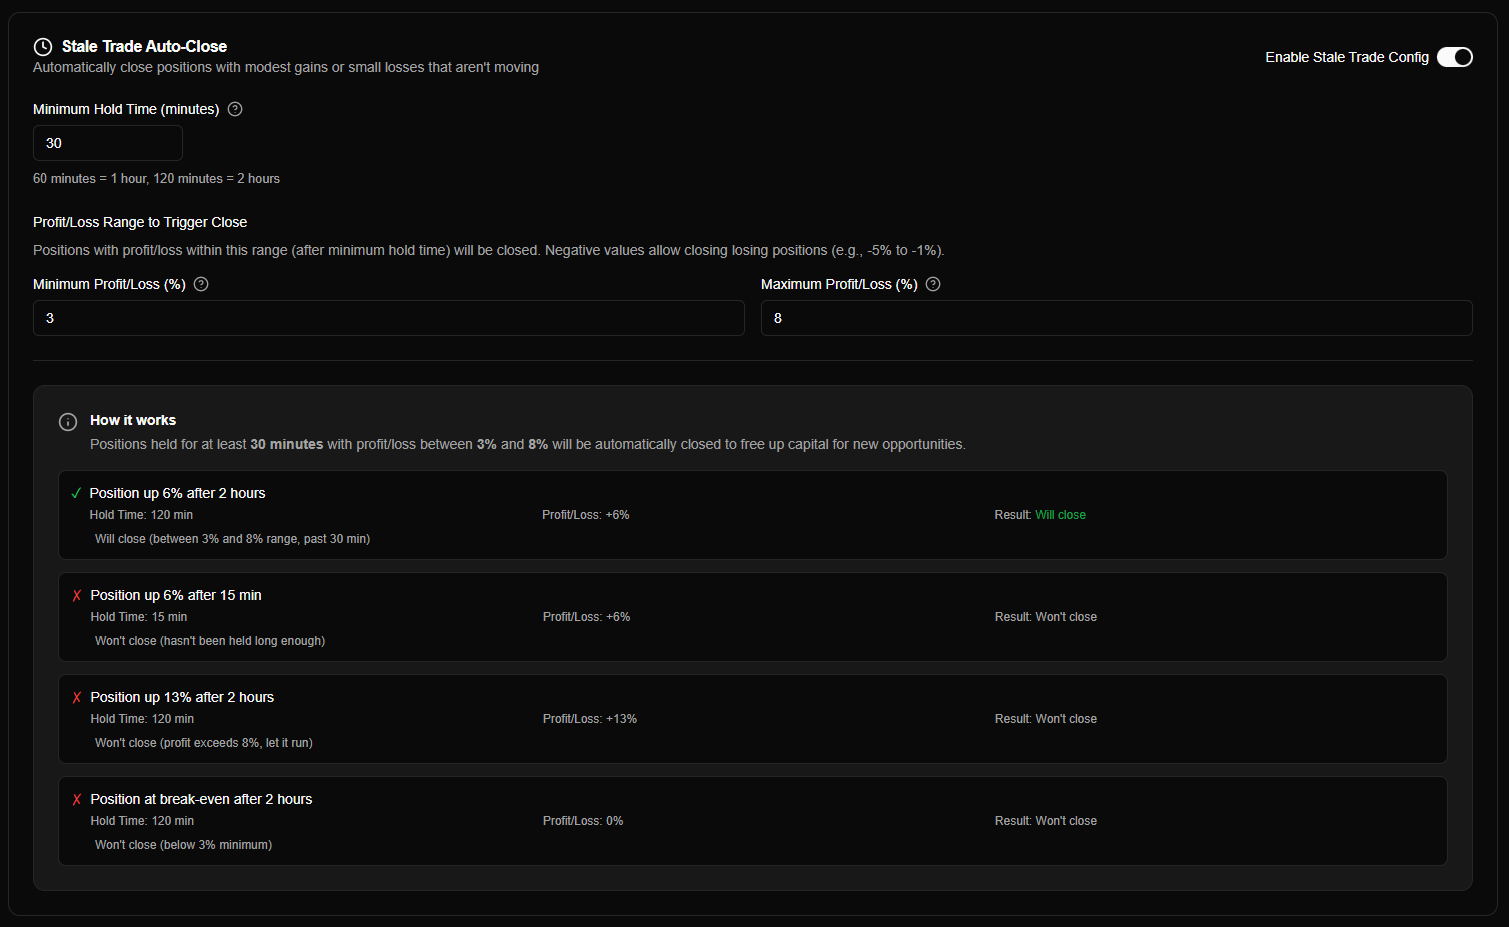1509x927 pixels.
Task: Click the green checkmark on the first example
Action: click(76, 492)
